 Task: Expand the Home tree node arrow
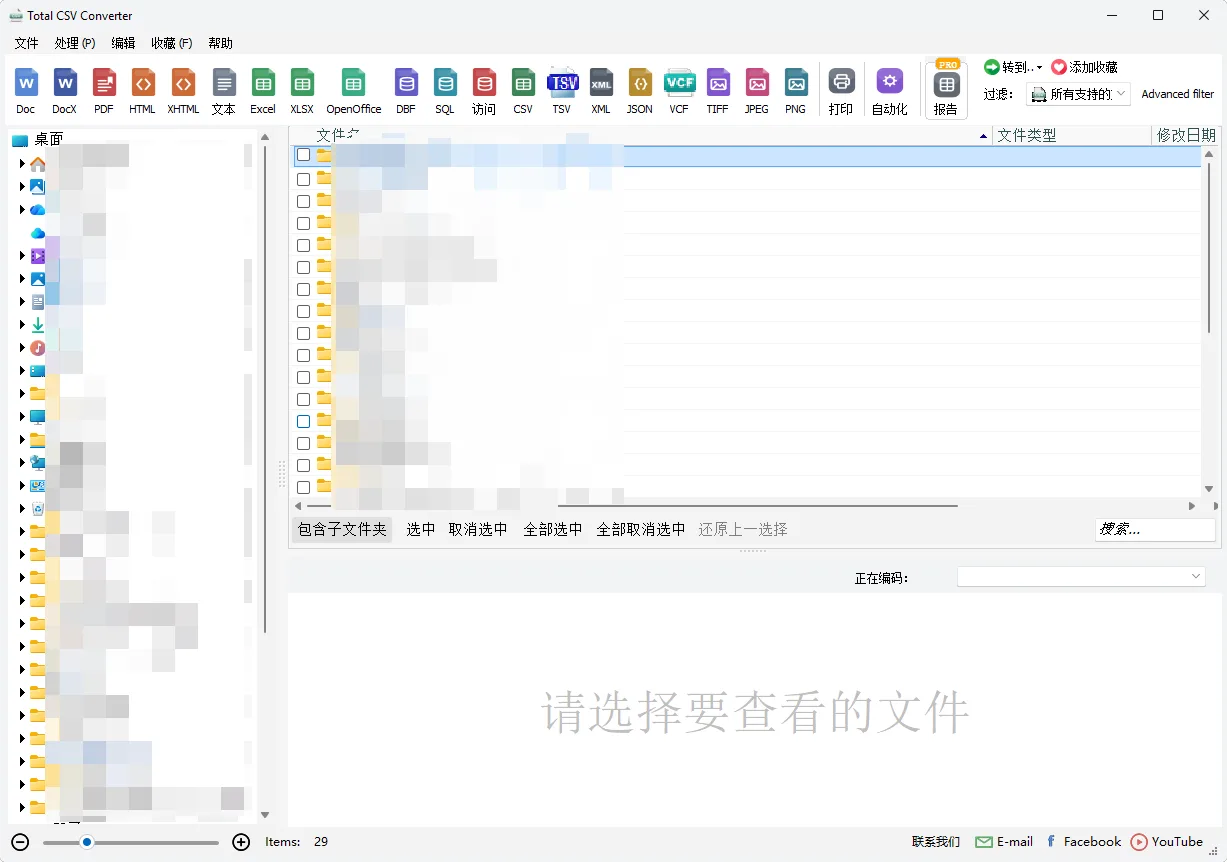[22, 163]
